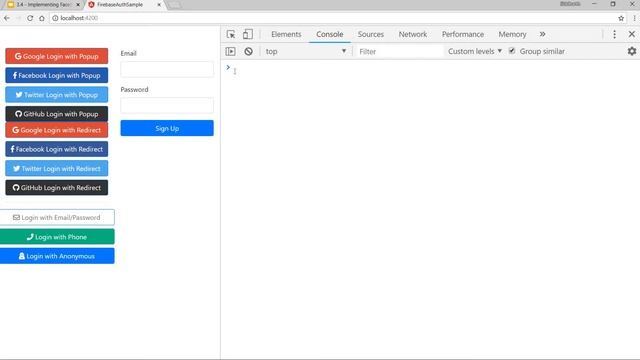Open the DevTools three-dot menu
Viewport: 640px width, 360px height.
614,34
